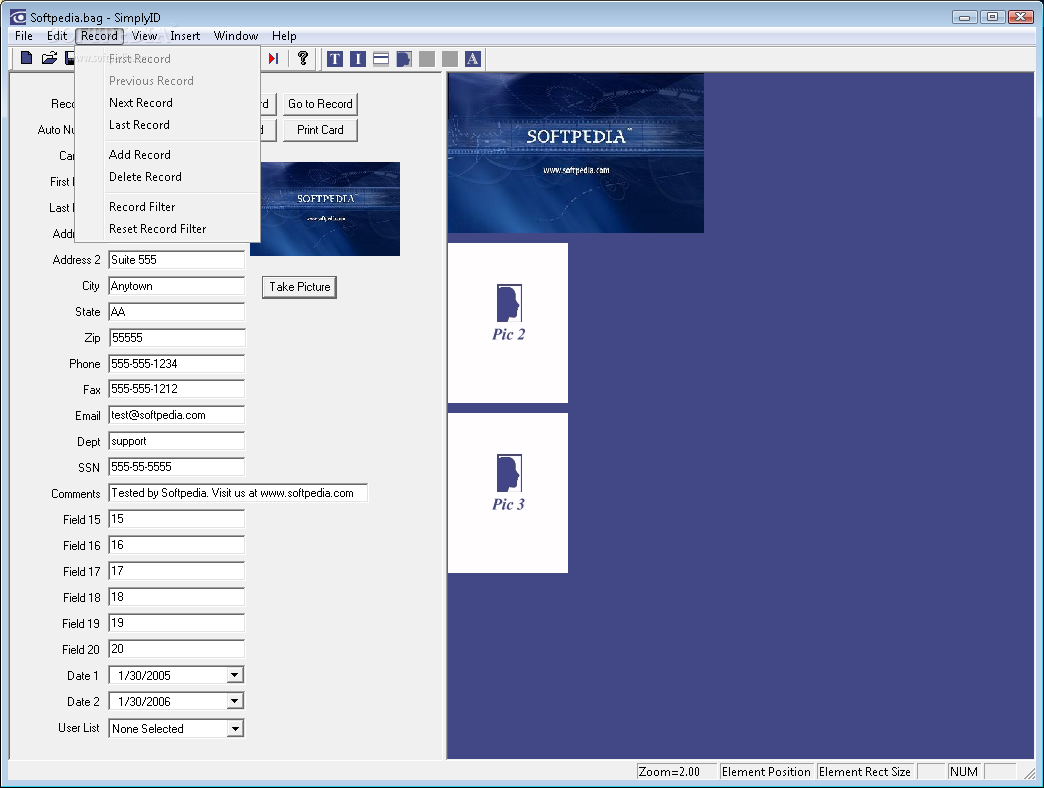1044x788 pixels.
Task: Open the File menu
Action: point(24,36)
